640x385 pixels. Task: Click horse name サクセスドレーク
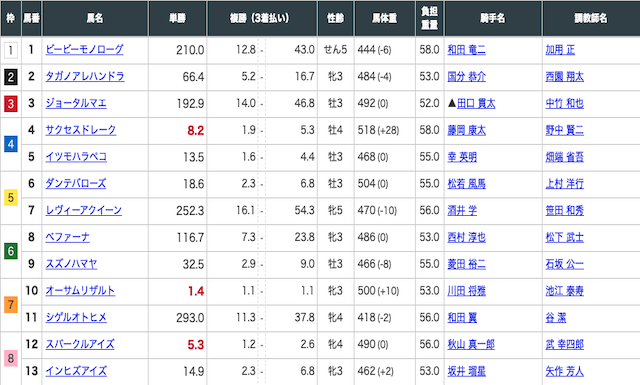(81, 130)
